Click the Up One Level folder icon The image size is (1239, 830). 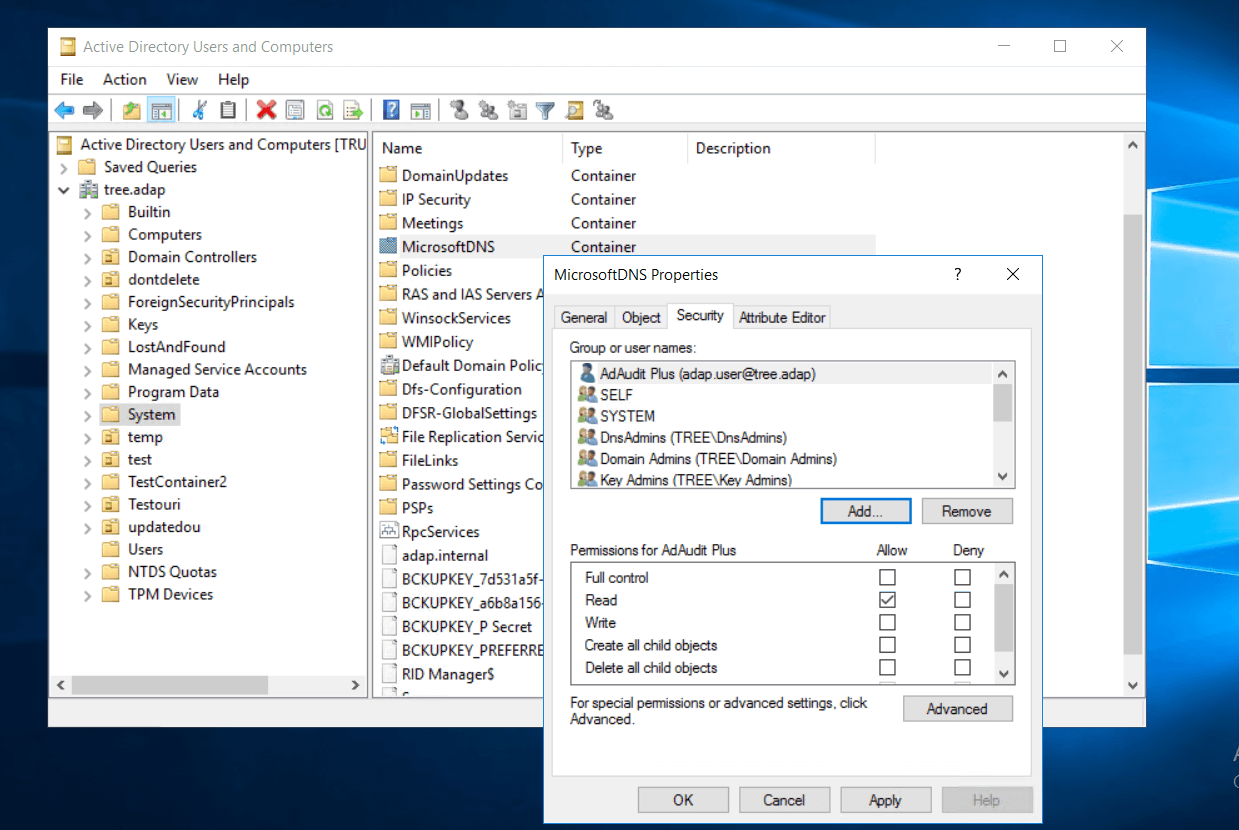click(131, 110)
